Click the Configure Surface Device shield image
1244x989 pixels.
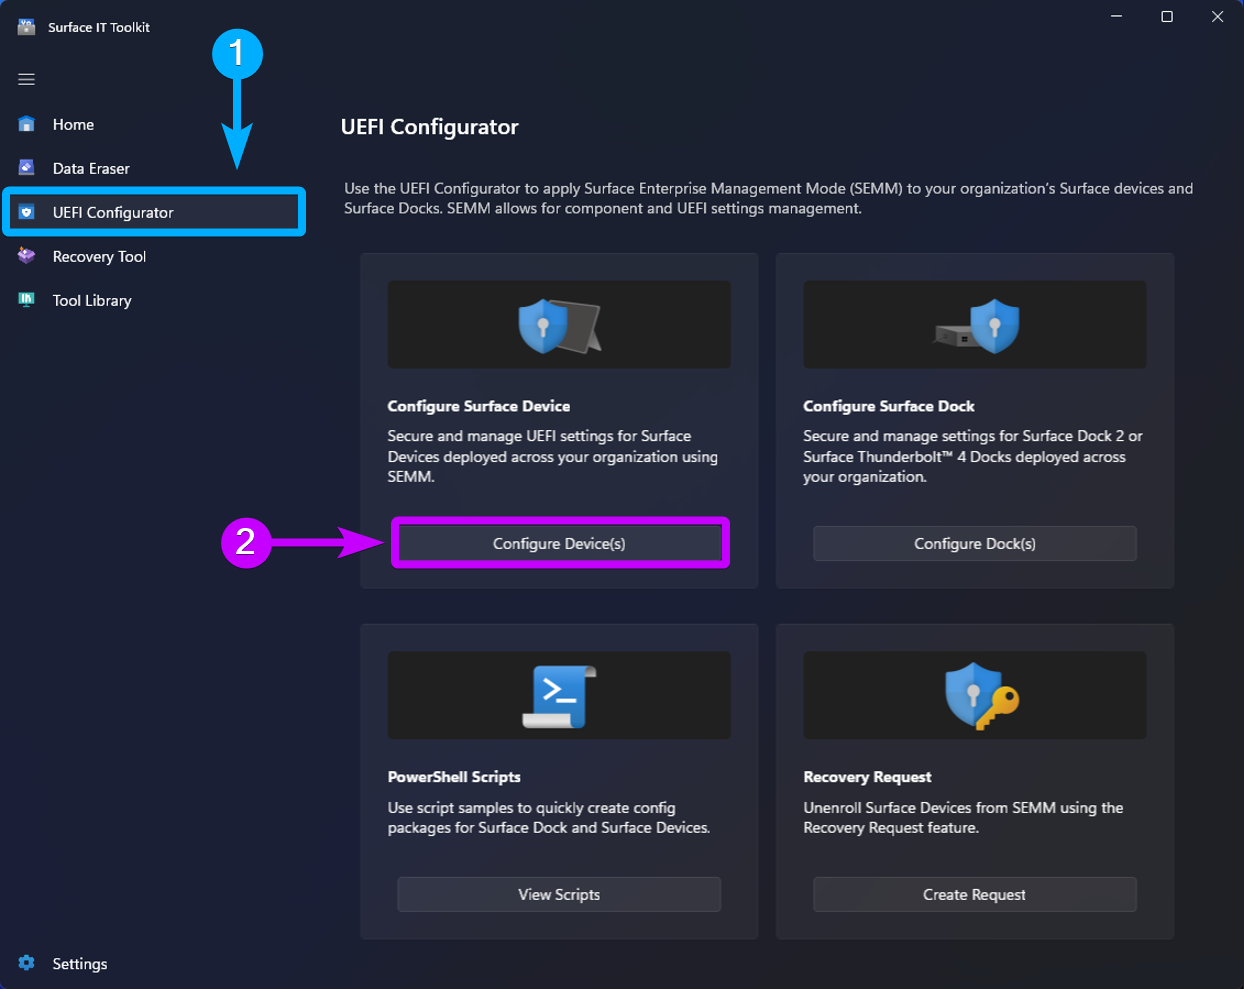coord(558,324)
